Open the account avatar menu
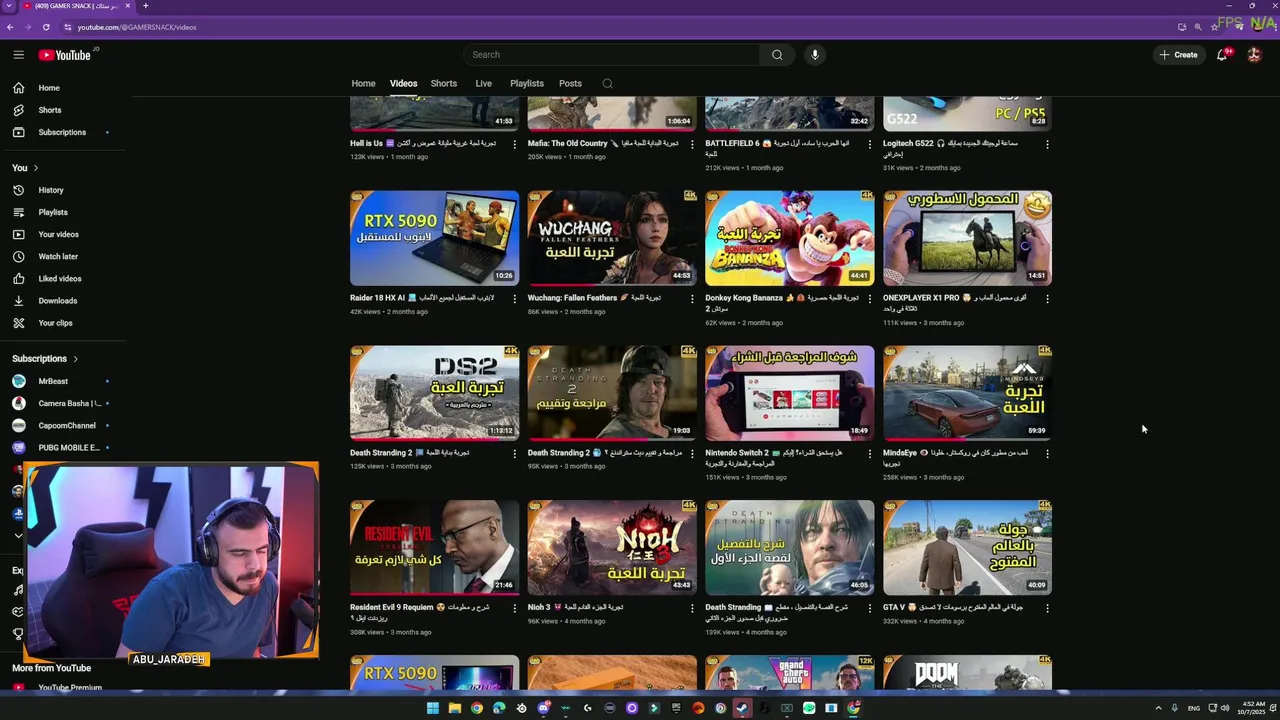The width and height of the screenshot is (1280, 720). click(x=1254, y=55)
